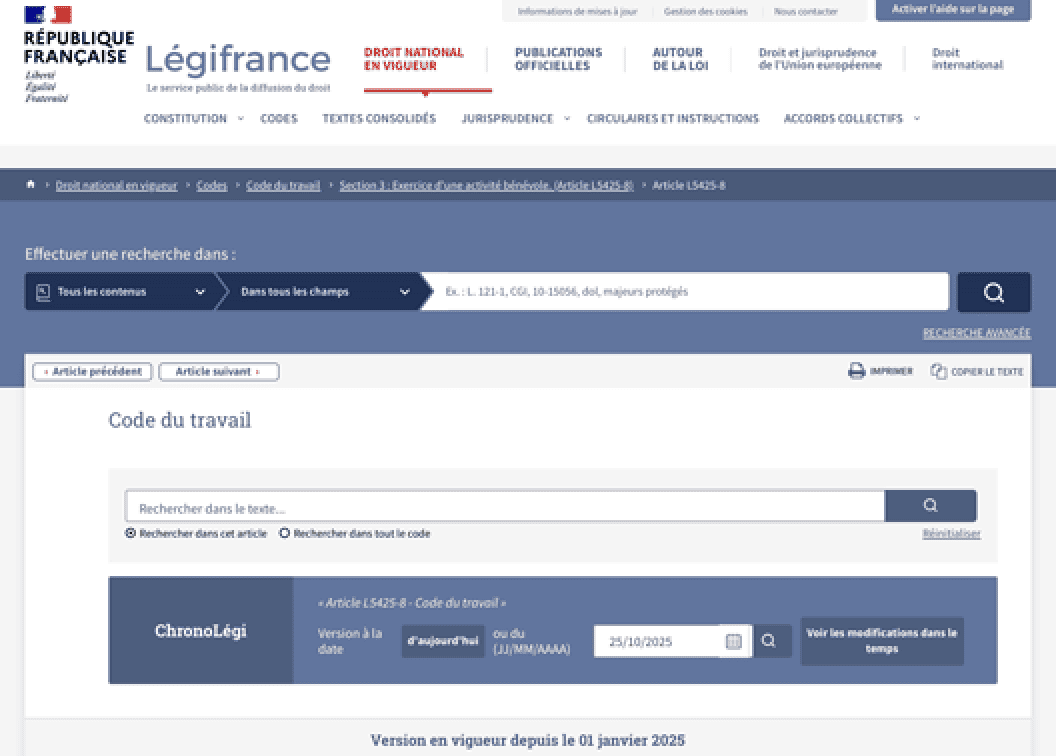Viewport: 1056px width, 756px height.
Task: Open the Recherche avancée link
Action: [976, 333]
